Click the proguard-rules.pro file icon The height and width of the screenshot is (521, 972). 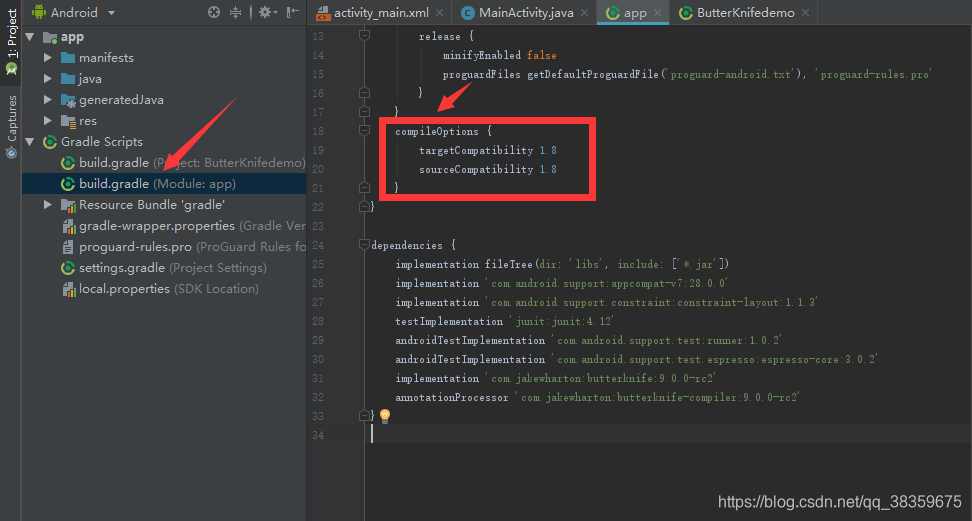pos(68,247)
